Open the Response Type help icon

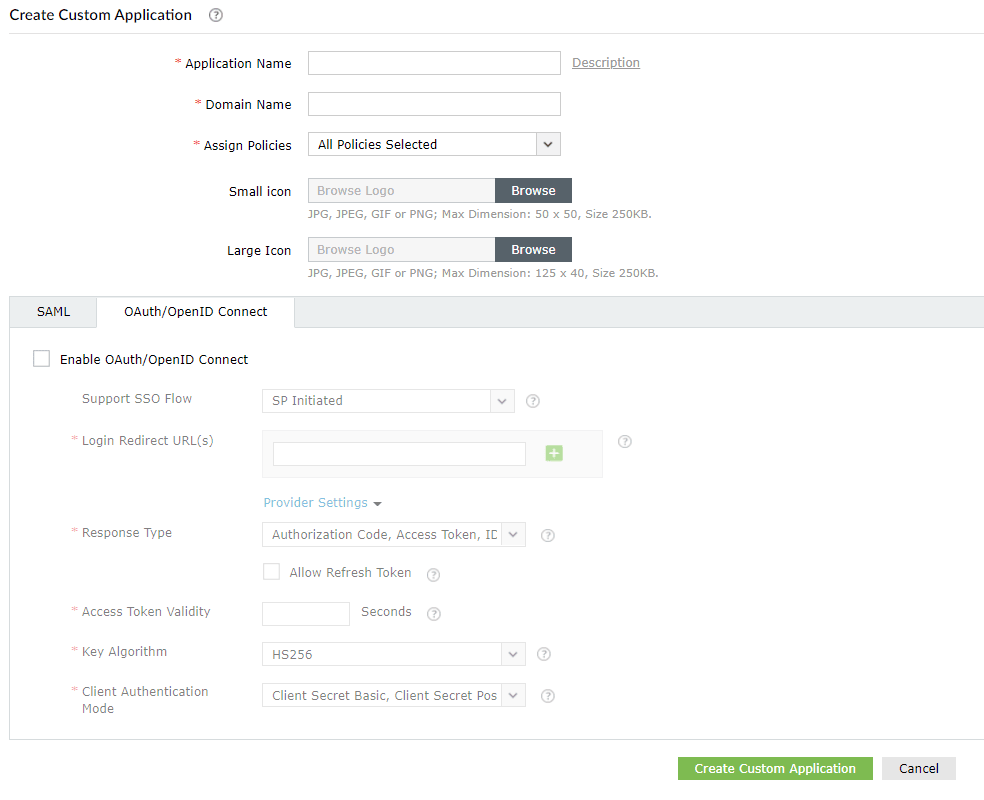(547, 535)
